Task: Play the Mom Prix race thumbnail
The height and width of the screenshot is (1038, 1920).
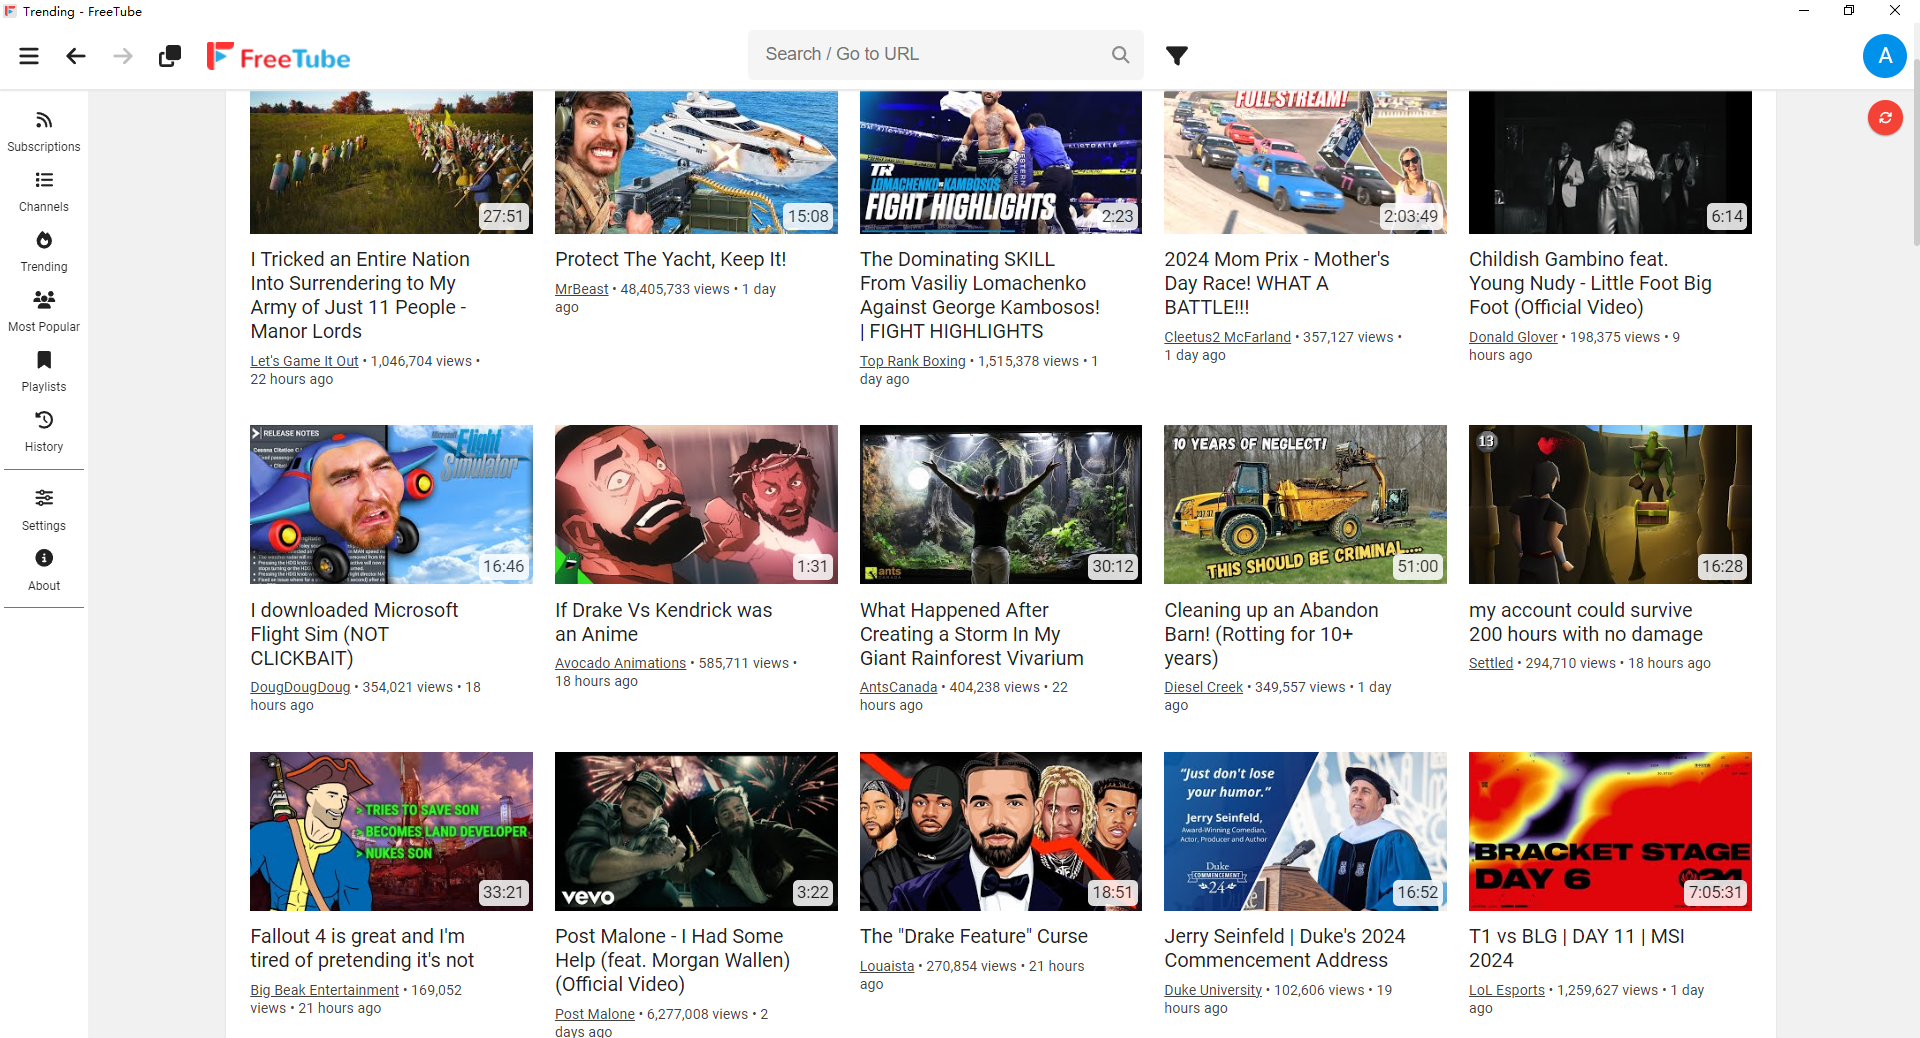Action: point(1305,162)
